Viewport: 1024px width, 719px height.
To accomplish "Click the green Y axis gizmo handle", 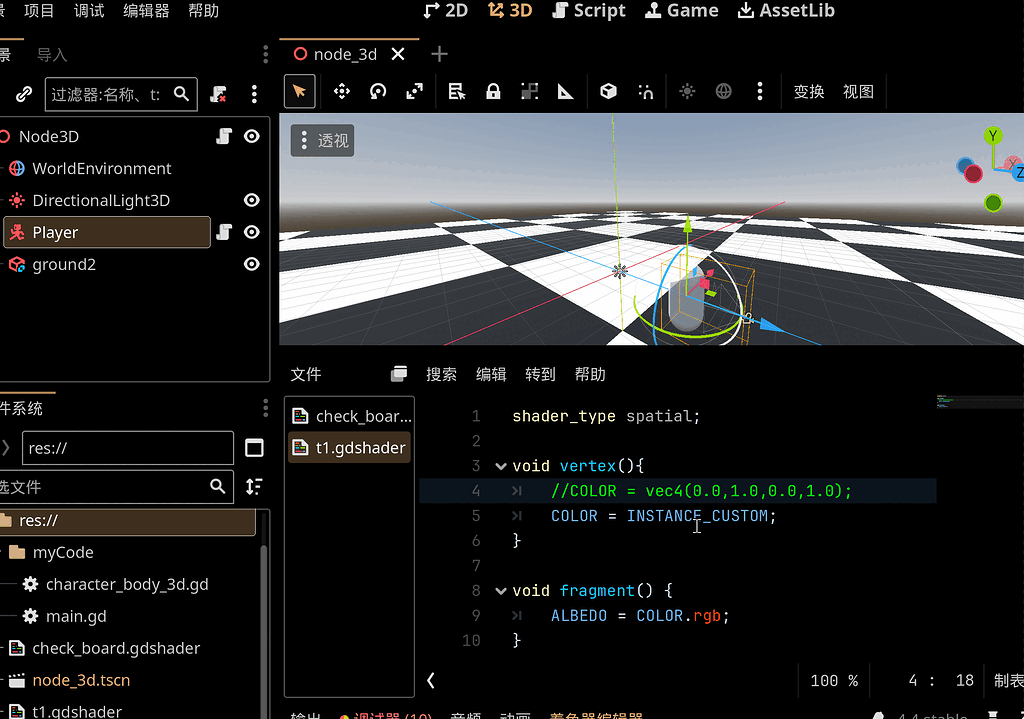I will click(993, 136).
